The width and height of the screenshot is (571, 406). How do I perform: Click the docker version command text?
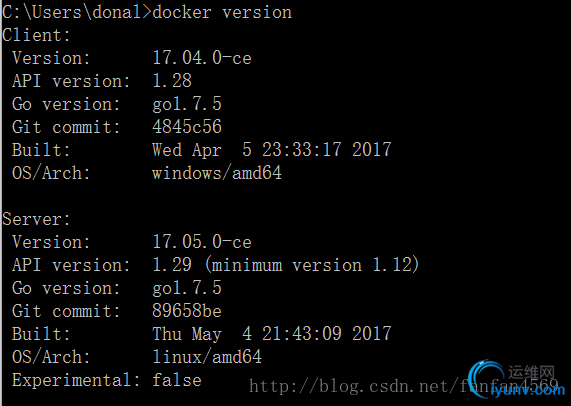[222, 12]
